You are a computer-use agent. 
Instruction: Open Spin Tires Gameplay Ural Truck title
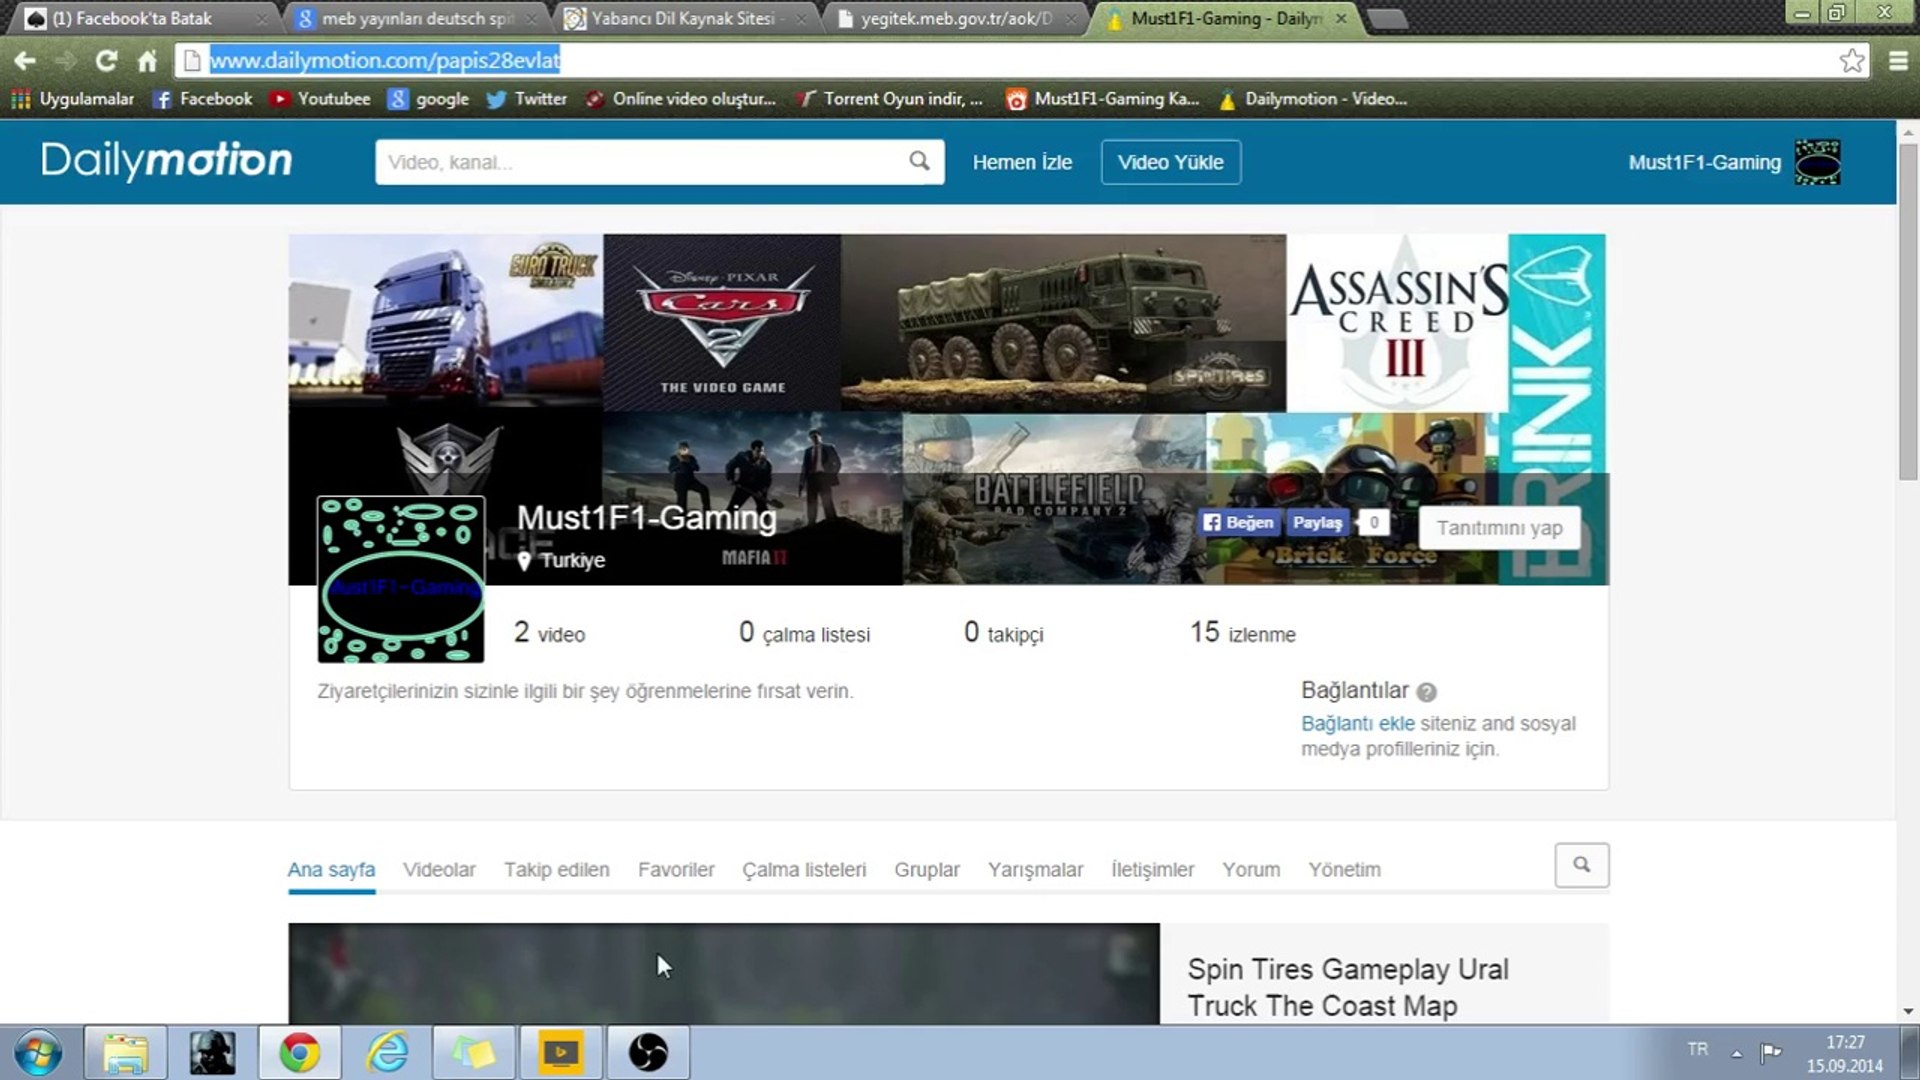click(x=1347, y=987)
